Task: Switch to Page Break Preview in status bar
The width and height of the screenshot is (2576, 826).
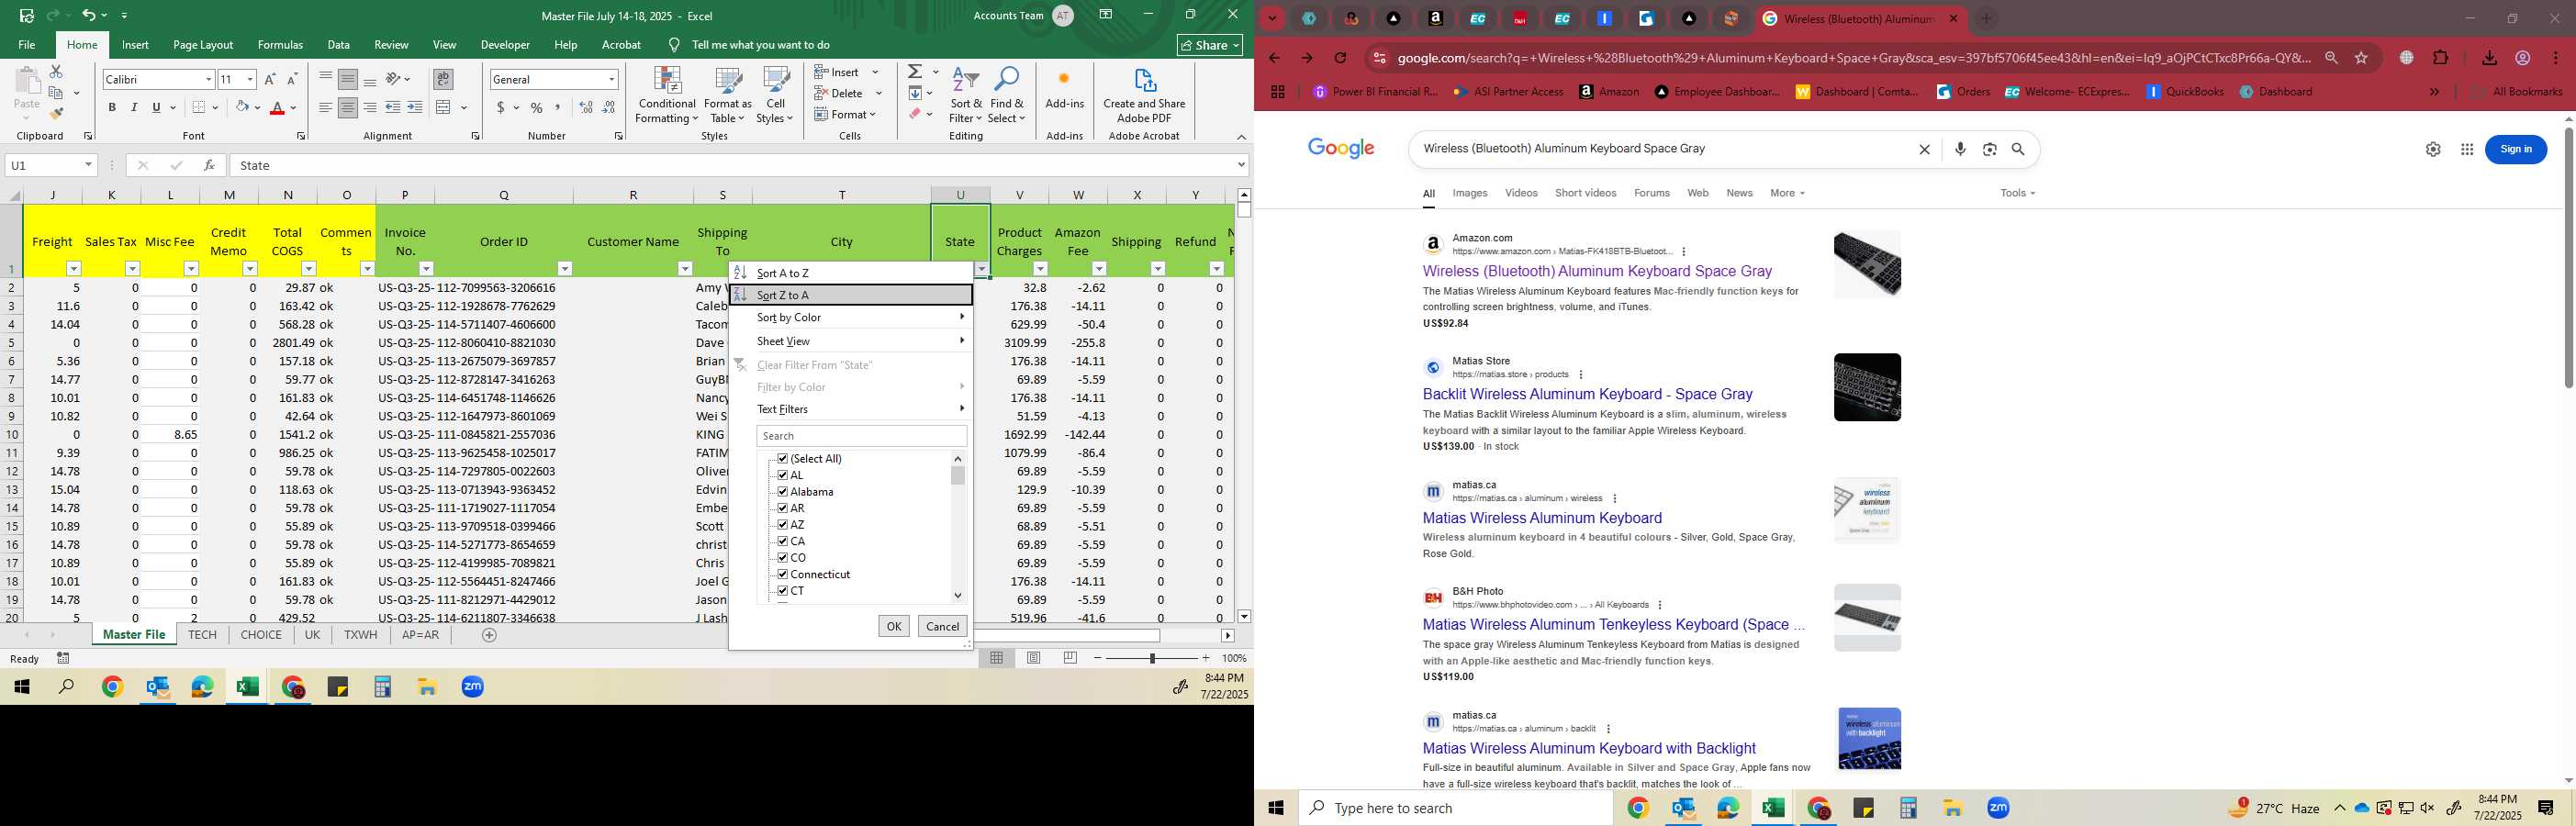Action: pyautogui.click(x=1071, y=658)
